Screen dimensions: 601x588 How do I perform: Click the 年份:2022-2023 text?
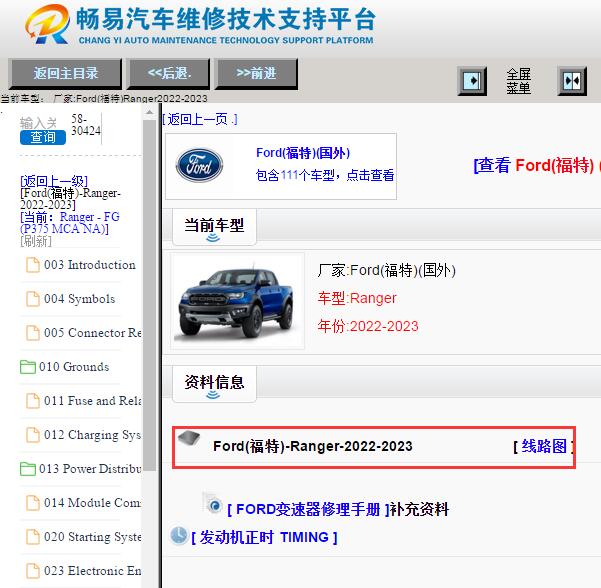(368, 326)
